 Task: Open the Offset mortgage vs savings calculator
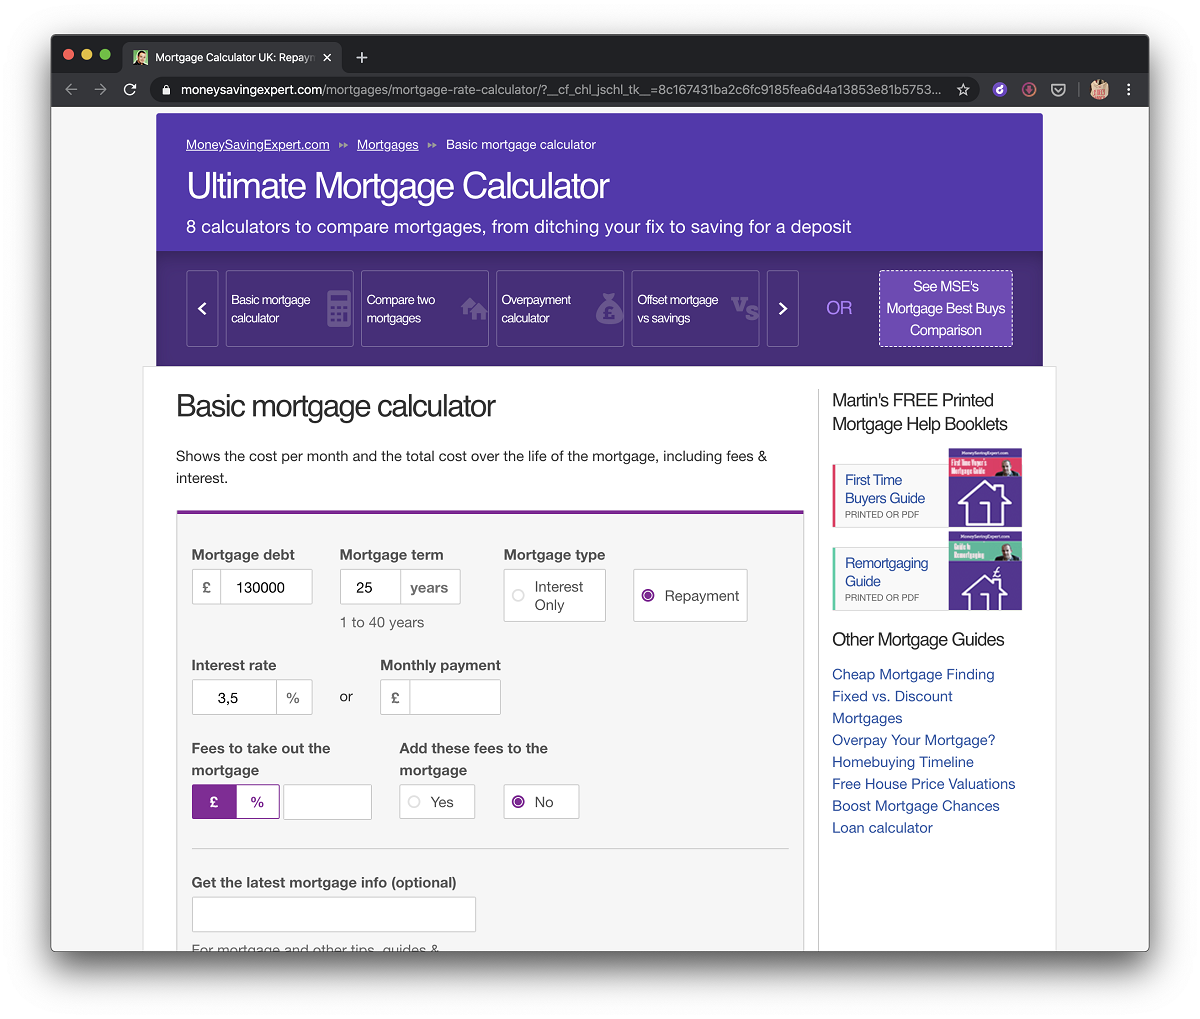point(695,309)
